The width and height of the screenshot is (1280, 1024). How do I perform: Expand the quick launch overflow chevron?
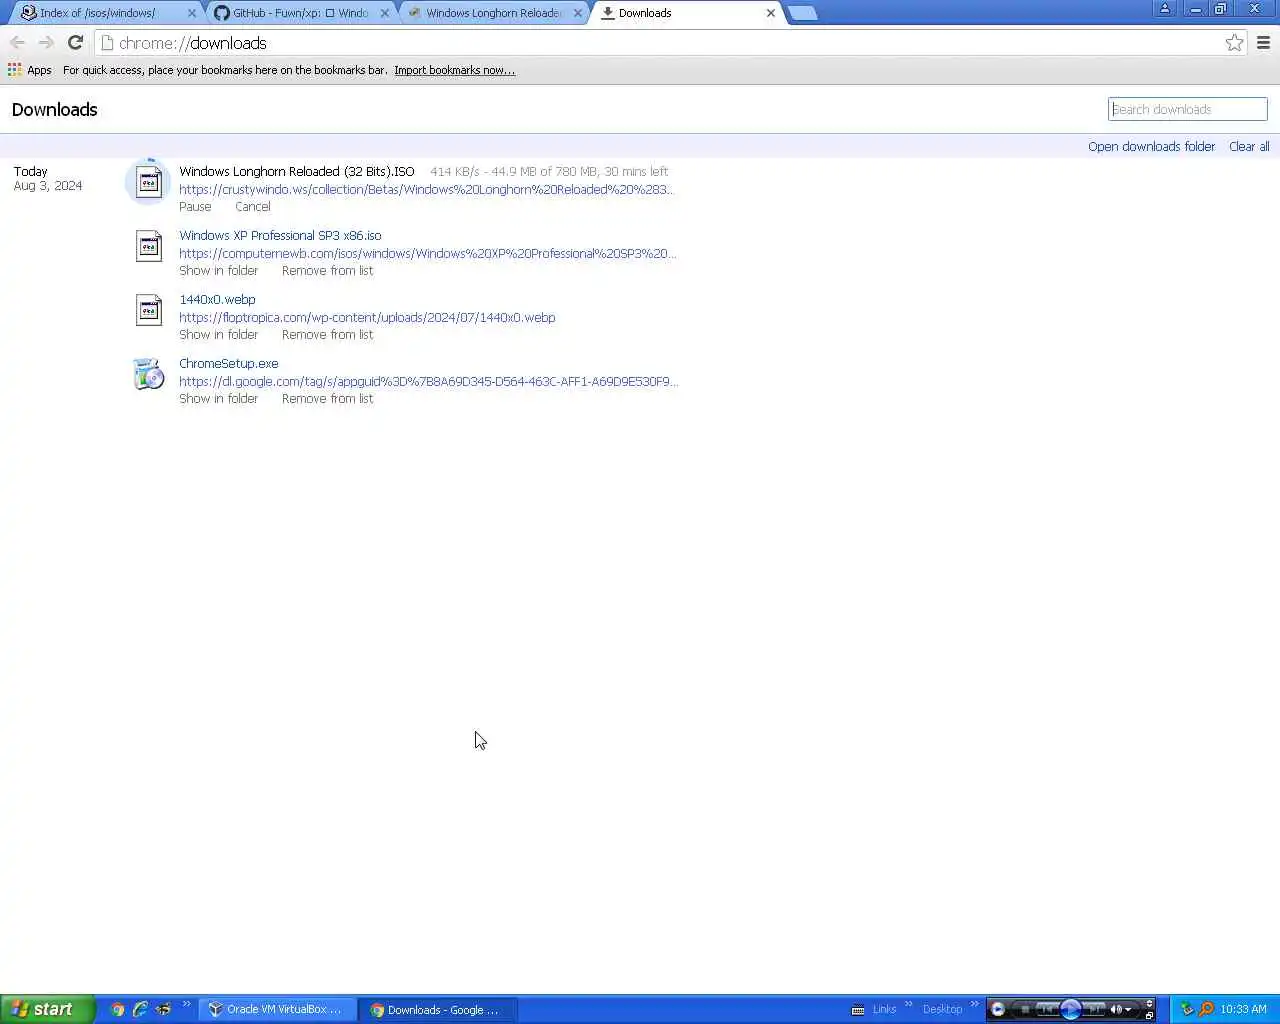pos(186,1004)
